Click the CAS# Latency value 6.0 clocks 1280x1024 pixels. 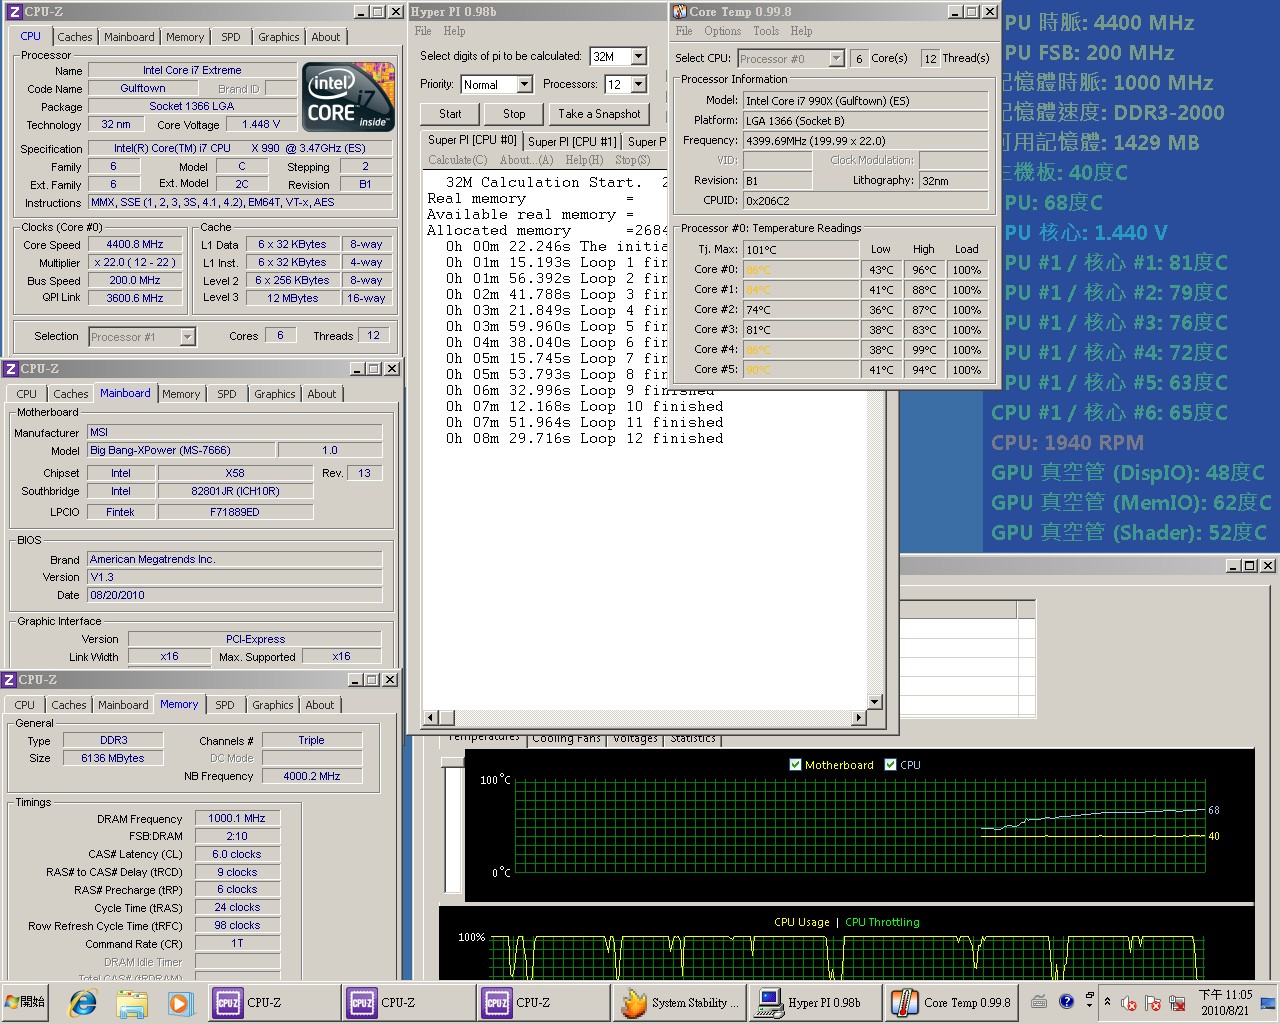(237, 855)
